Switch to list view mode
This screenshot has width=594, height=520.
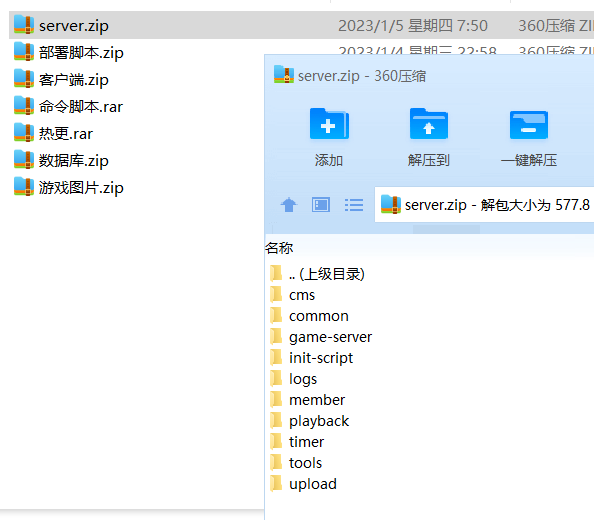pyautogui.click(x=354, y=205)
